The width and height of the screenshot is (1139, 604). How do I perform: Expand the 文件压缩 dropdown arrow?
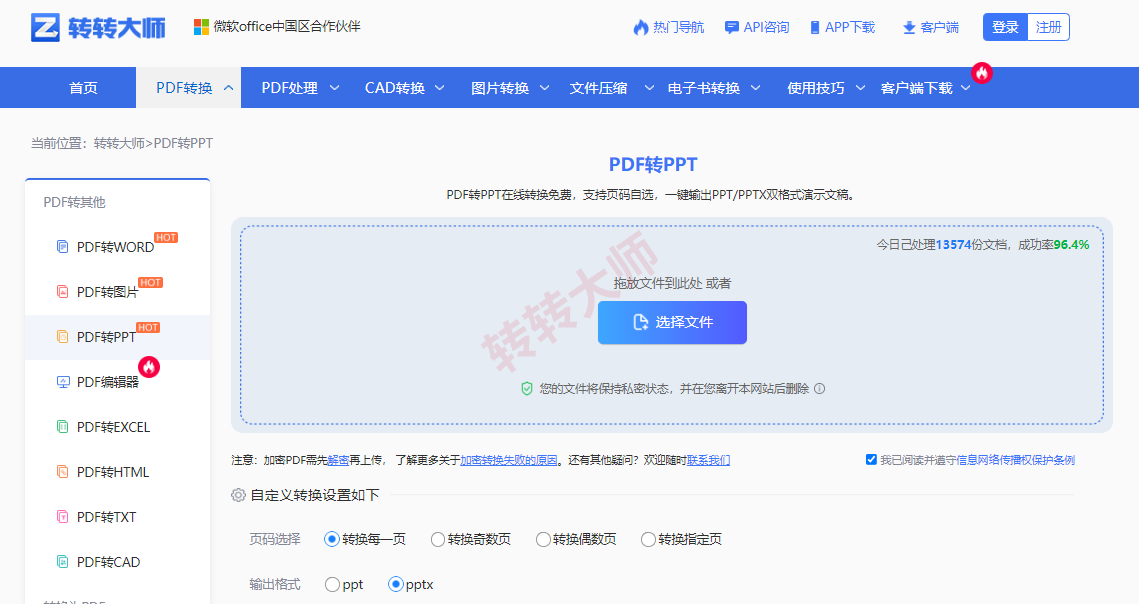pos(649,88)
